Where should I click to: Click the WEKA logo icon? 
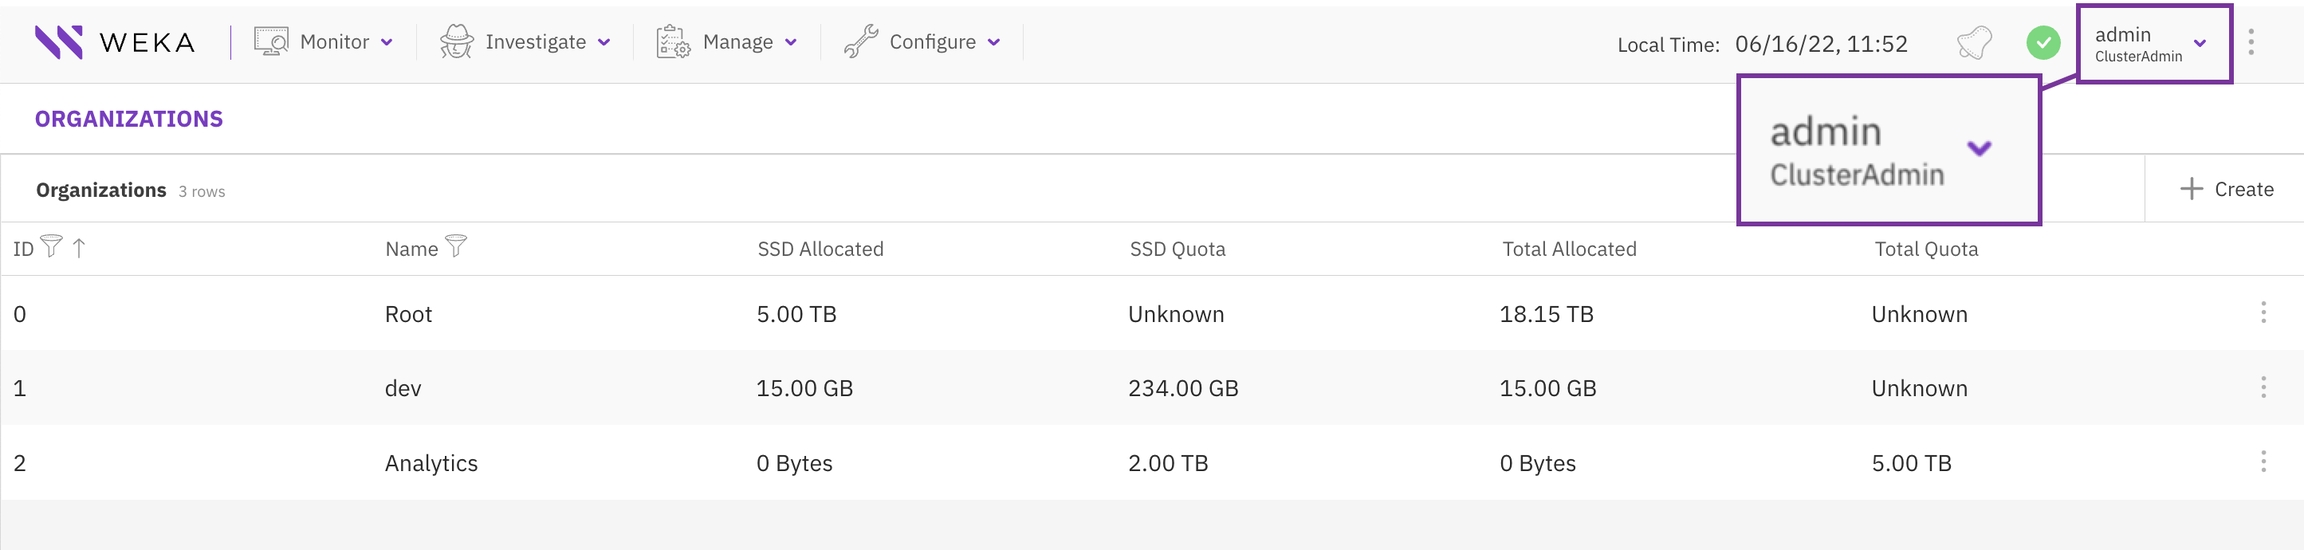59,42
